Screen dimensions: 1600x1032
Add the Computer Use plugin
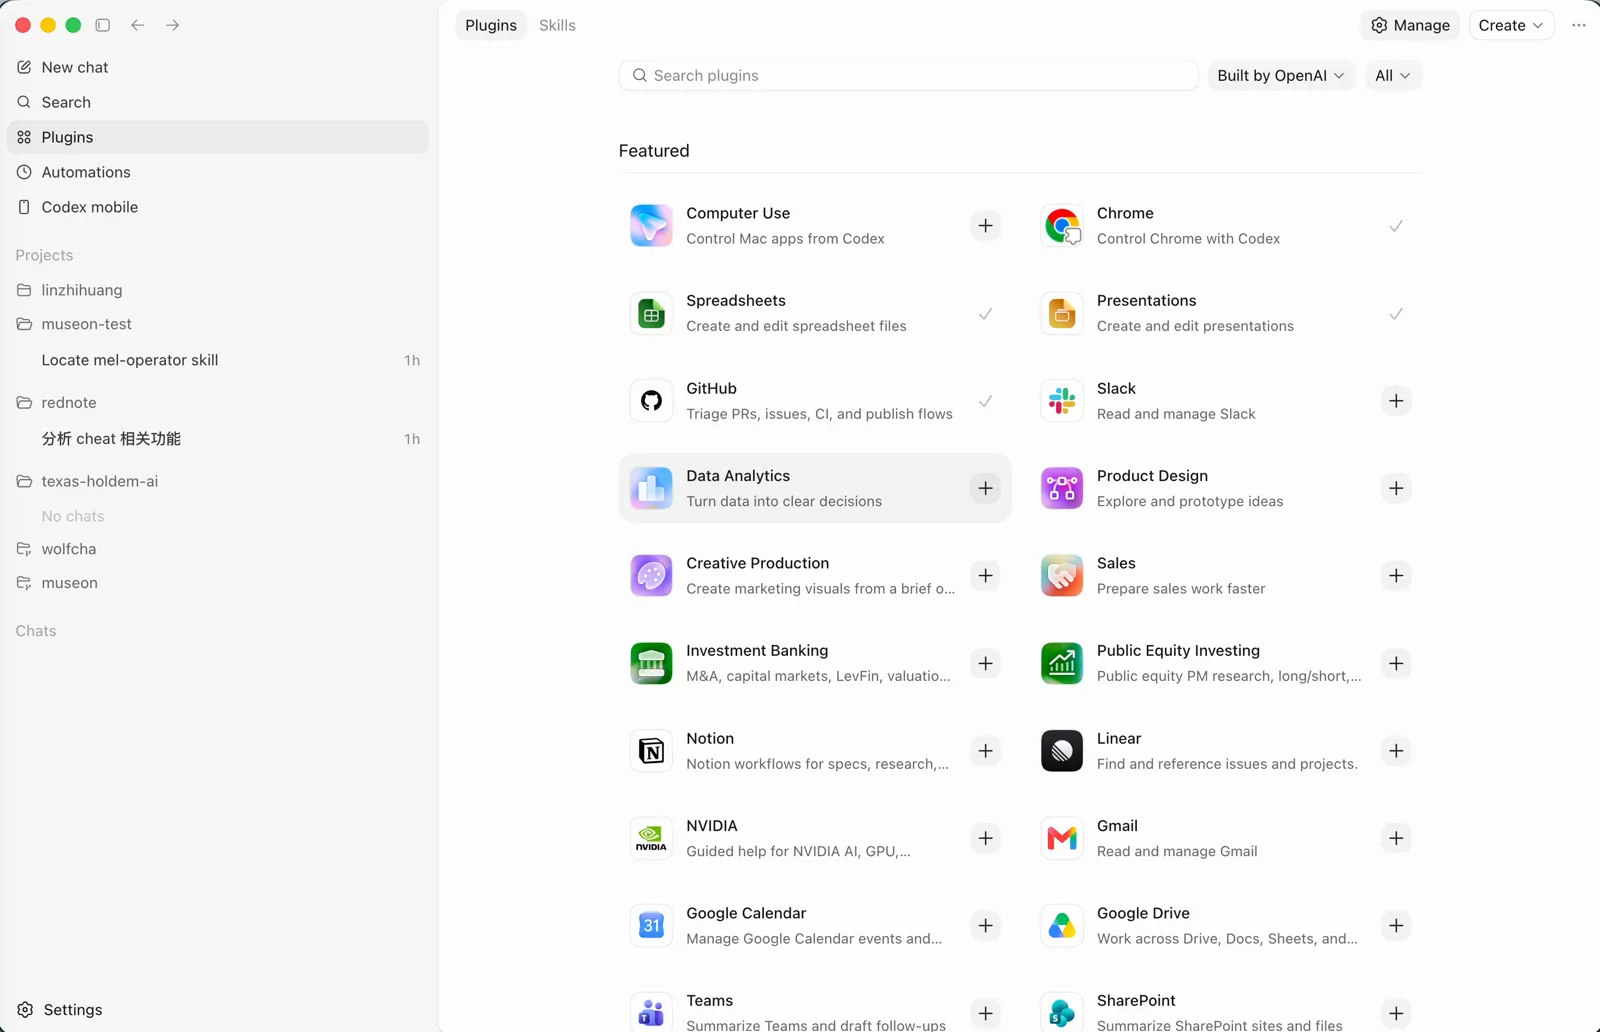coord(986,226)
